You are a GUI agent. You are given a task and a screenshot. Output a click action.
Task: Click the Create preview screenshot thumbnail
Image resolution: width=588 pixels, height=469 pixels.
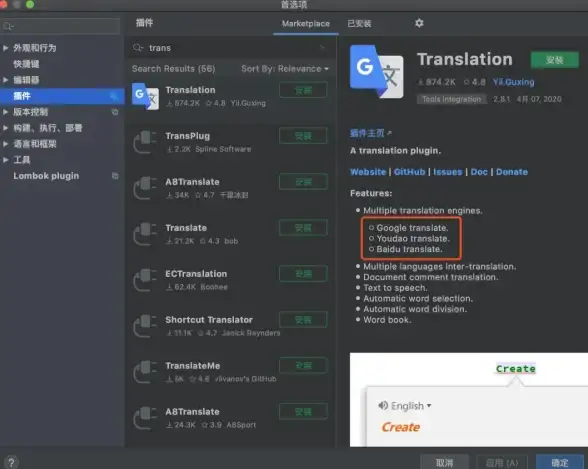[x=469, y=399]
